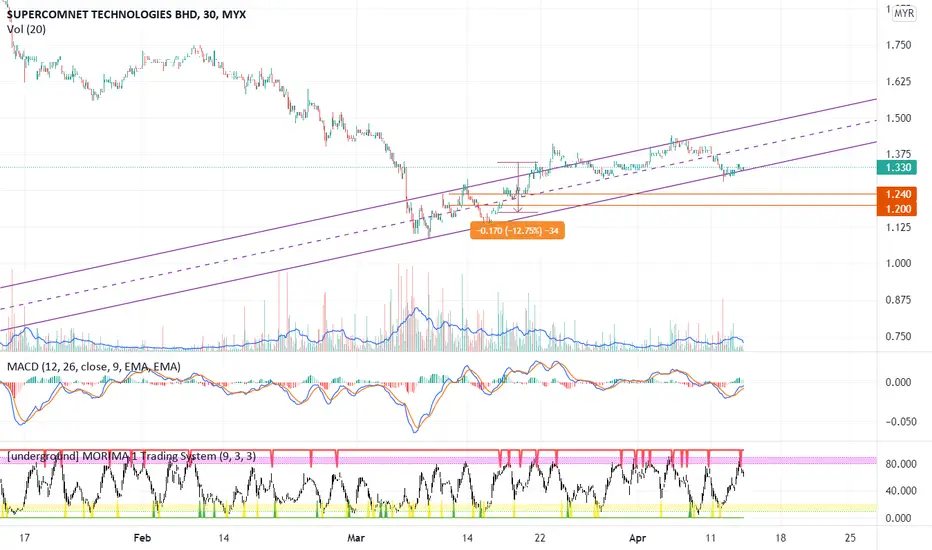Select the orange 1.240 price level label

click(897, 194)
